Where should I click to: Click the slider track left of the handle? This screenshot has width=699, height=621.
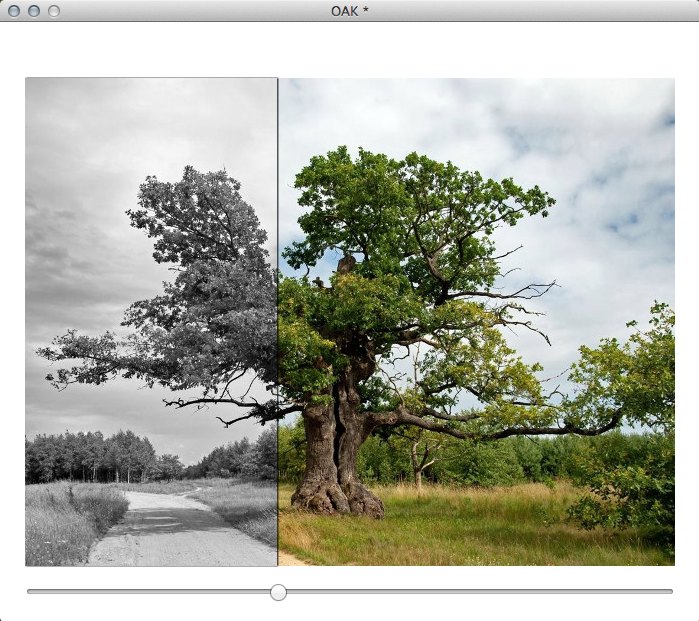150,591
